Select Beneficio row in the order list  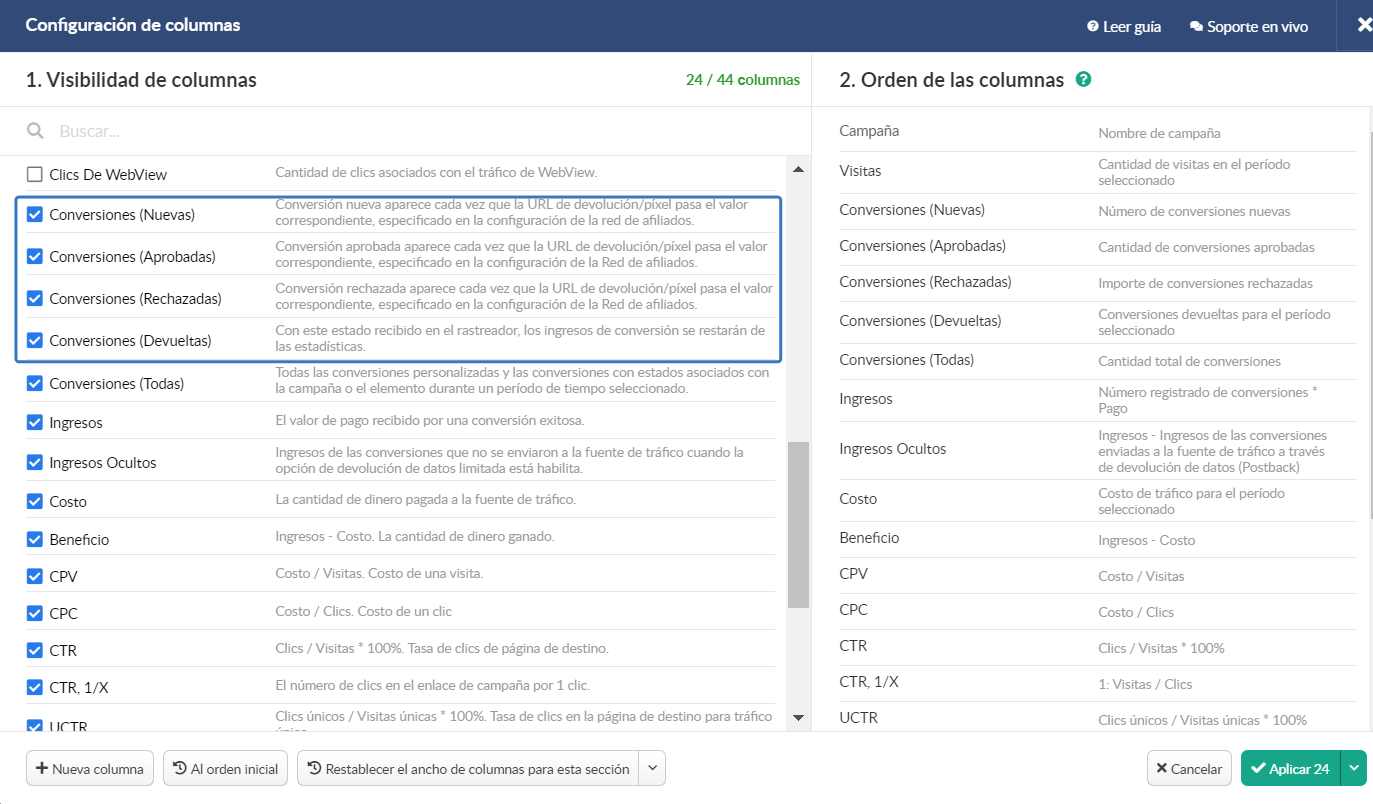(x=1098, y=538)
